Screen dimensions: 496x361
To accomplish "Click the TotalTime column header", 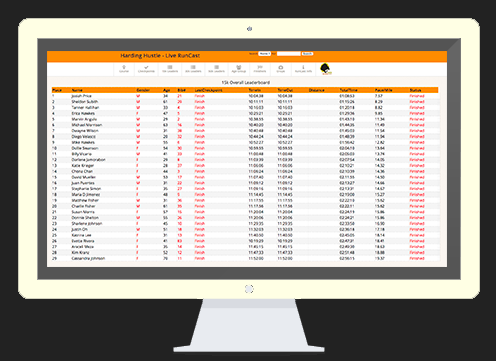I will coord(348,90).
